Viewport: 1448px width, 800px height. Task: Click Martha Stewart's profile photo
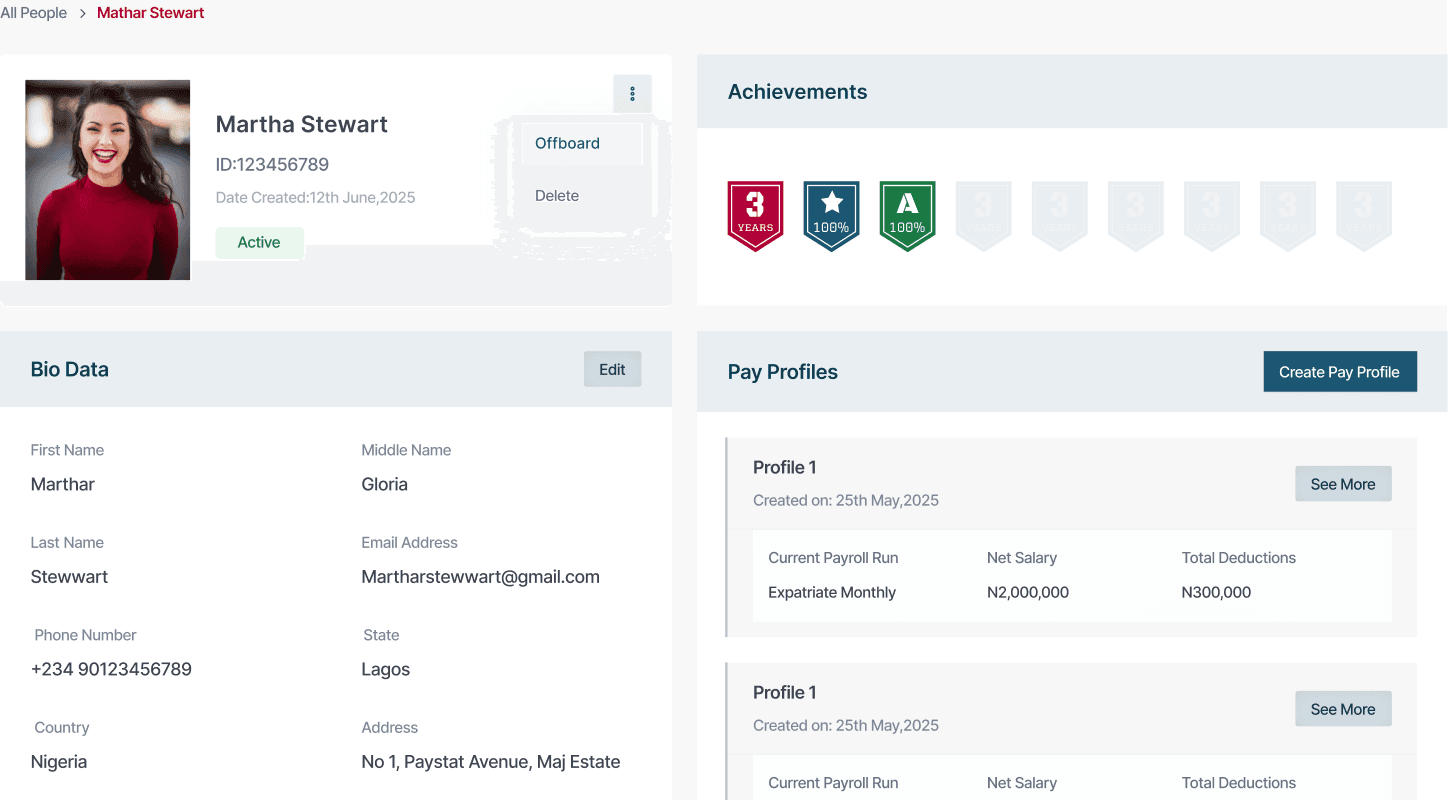tap(108, 180)
